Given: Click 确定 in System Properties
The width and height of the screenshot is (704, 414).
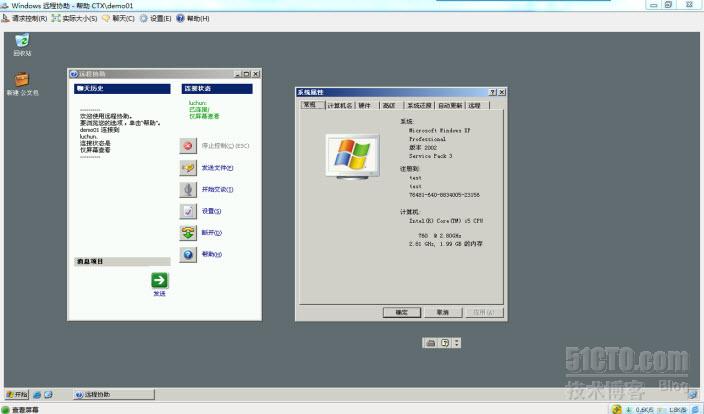Looking at the screenshot, I should click(402, 313).
